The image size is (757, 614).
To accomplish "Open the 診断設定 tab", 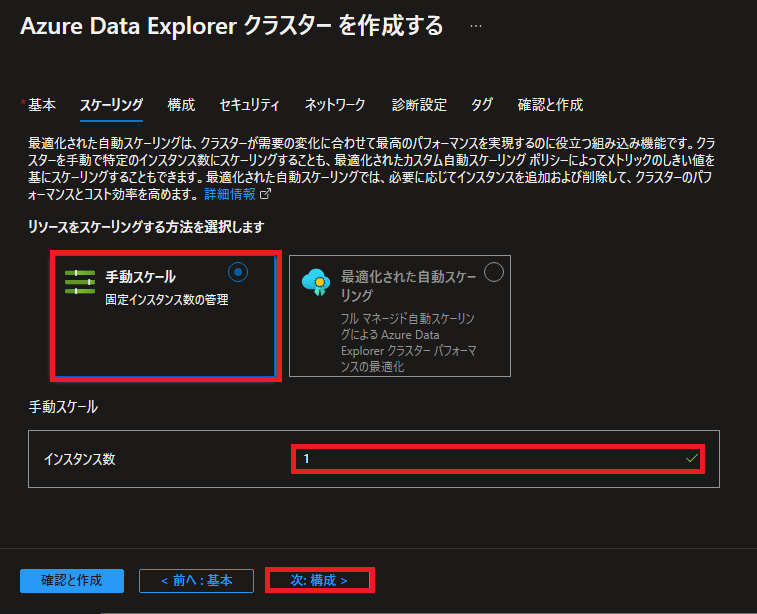I will [419, 105].
